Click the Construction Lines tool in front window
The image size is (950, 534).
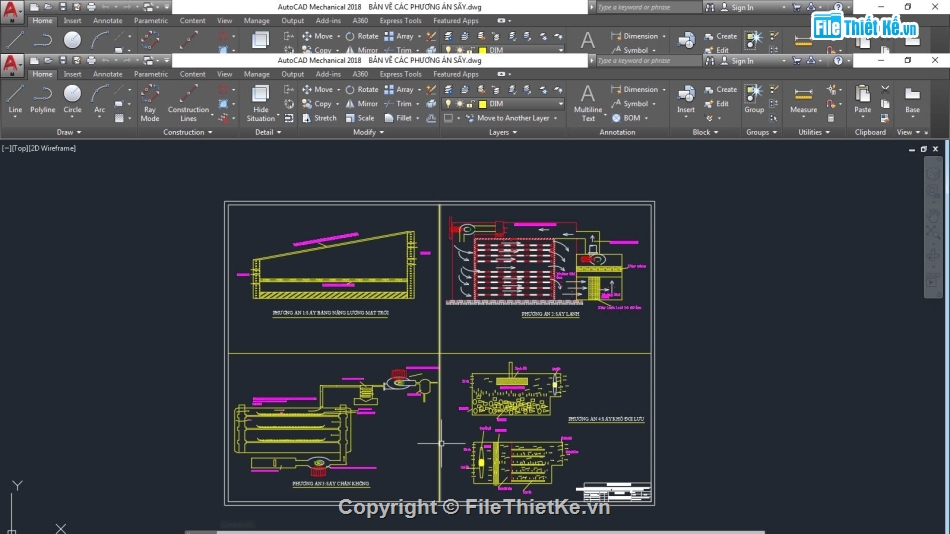(x=188, y=103)
